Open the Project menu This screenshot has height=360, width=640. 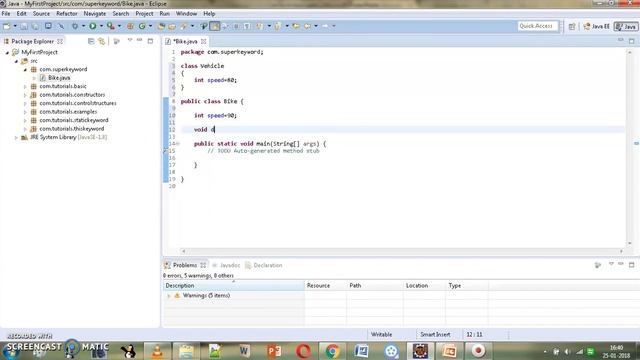144,13
